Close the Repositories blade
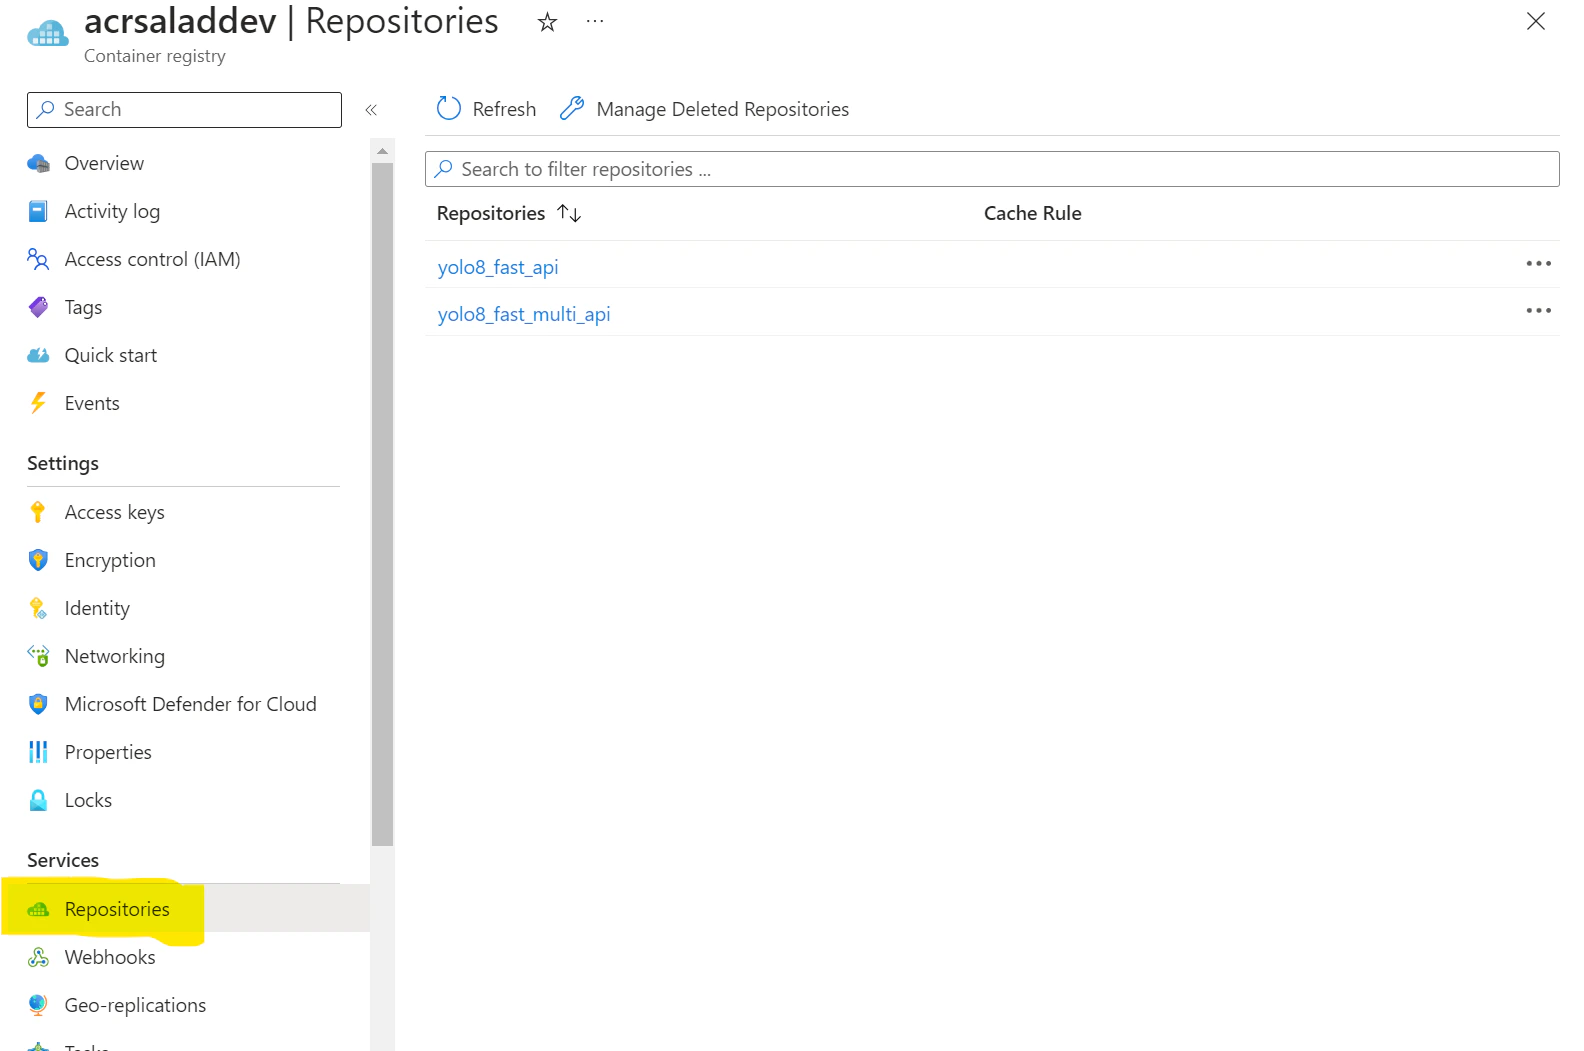Viewport: 1584px width, 1051px height. 1536,21
